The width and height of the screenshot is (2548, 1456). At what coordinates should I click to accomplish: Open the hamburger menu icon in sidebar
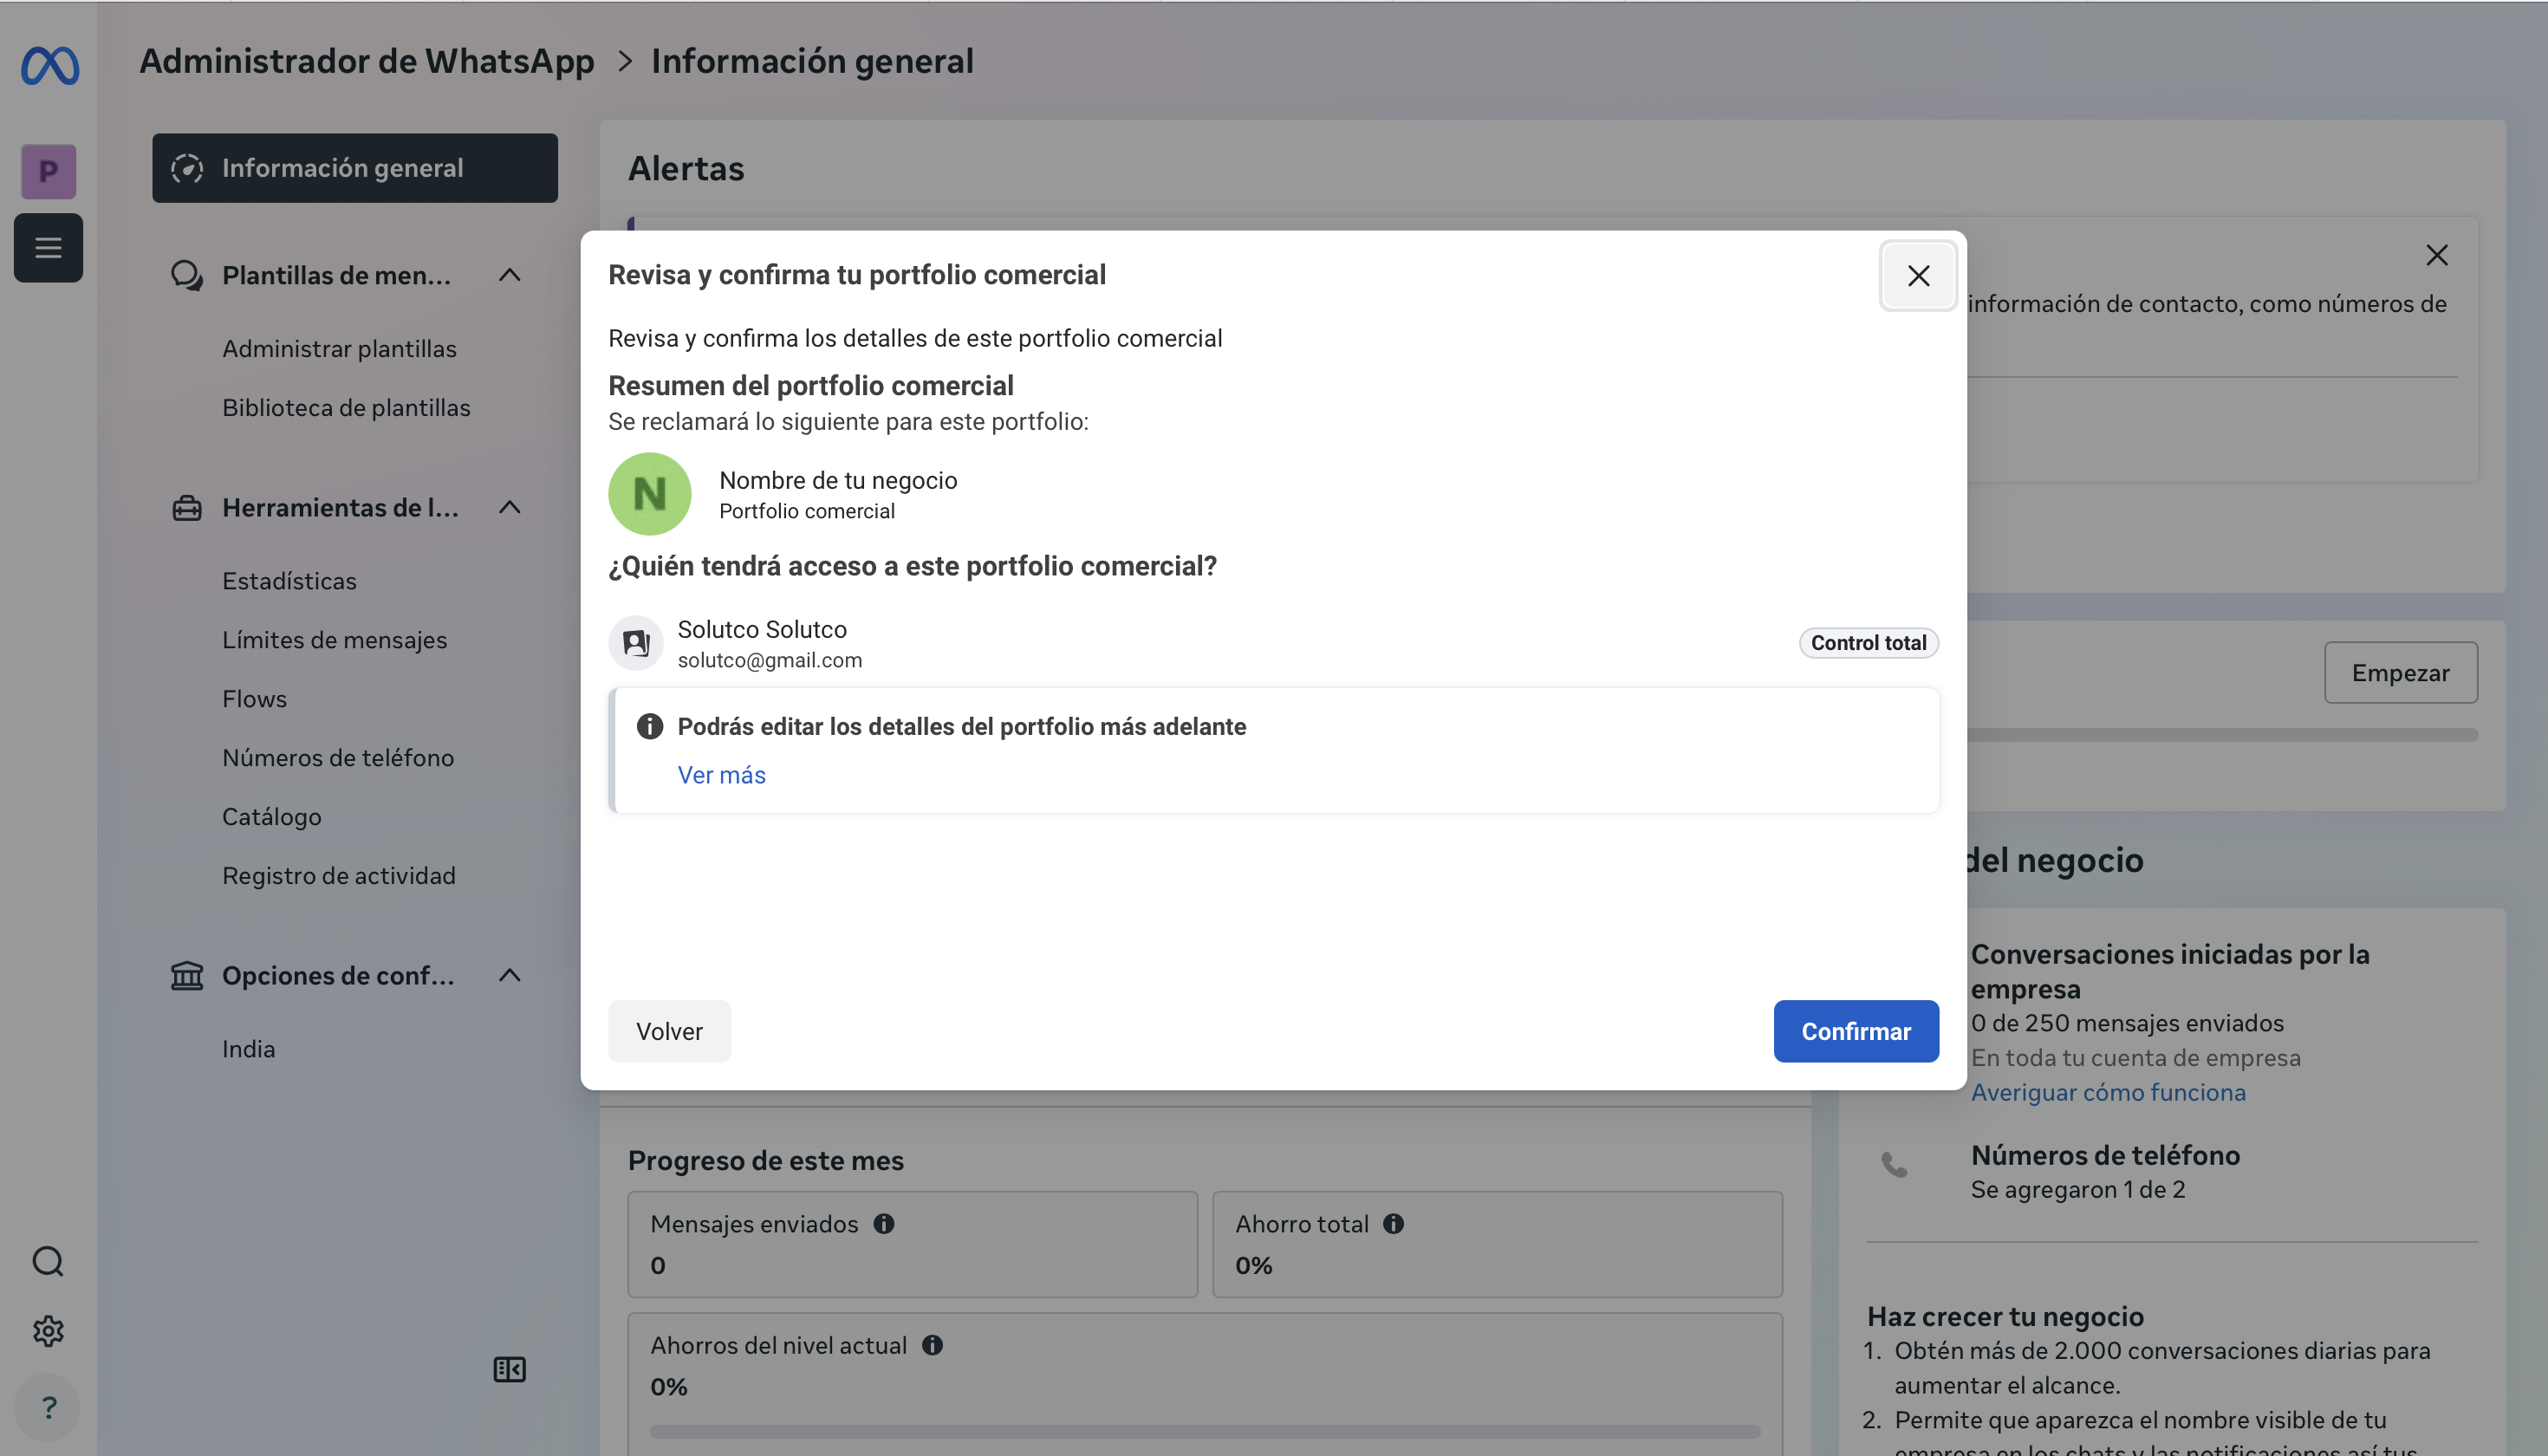coord(48,248)
